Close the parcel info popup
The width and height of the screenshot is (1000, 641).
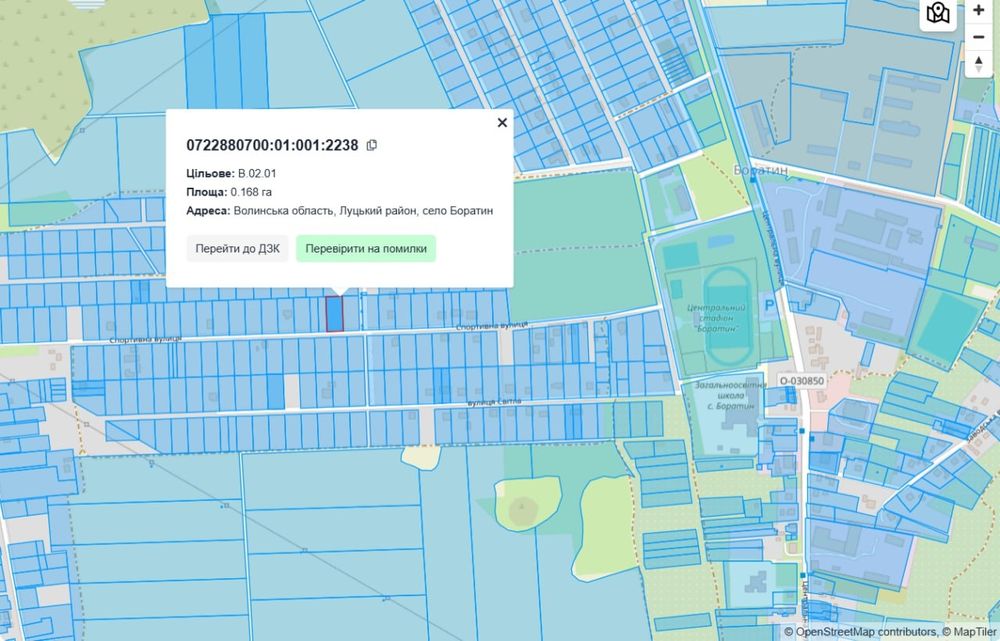coord(502,122)
